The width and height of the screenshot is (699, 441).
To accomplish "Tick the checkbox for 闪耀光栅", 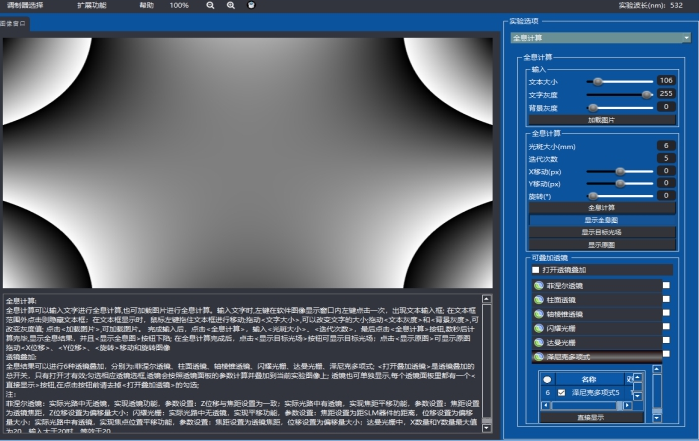I will coord(666,328).
